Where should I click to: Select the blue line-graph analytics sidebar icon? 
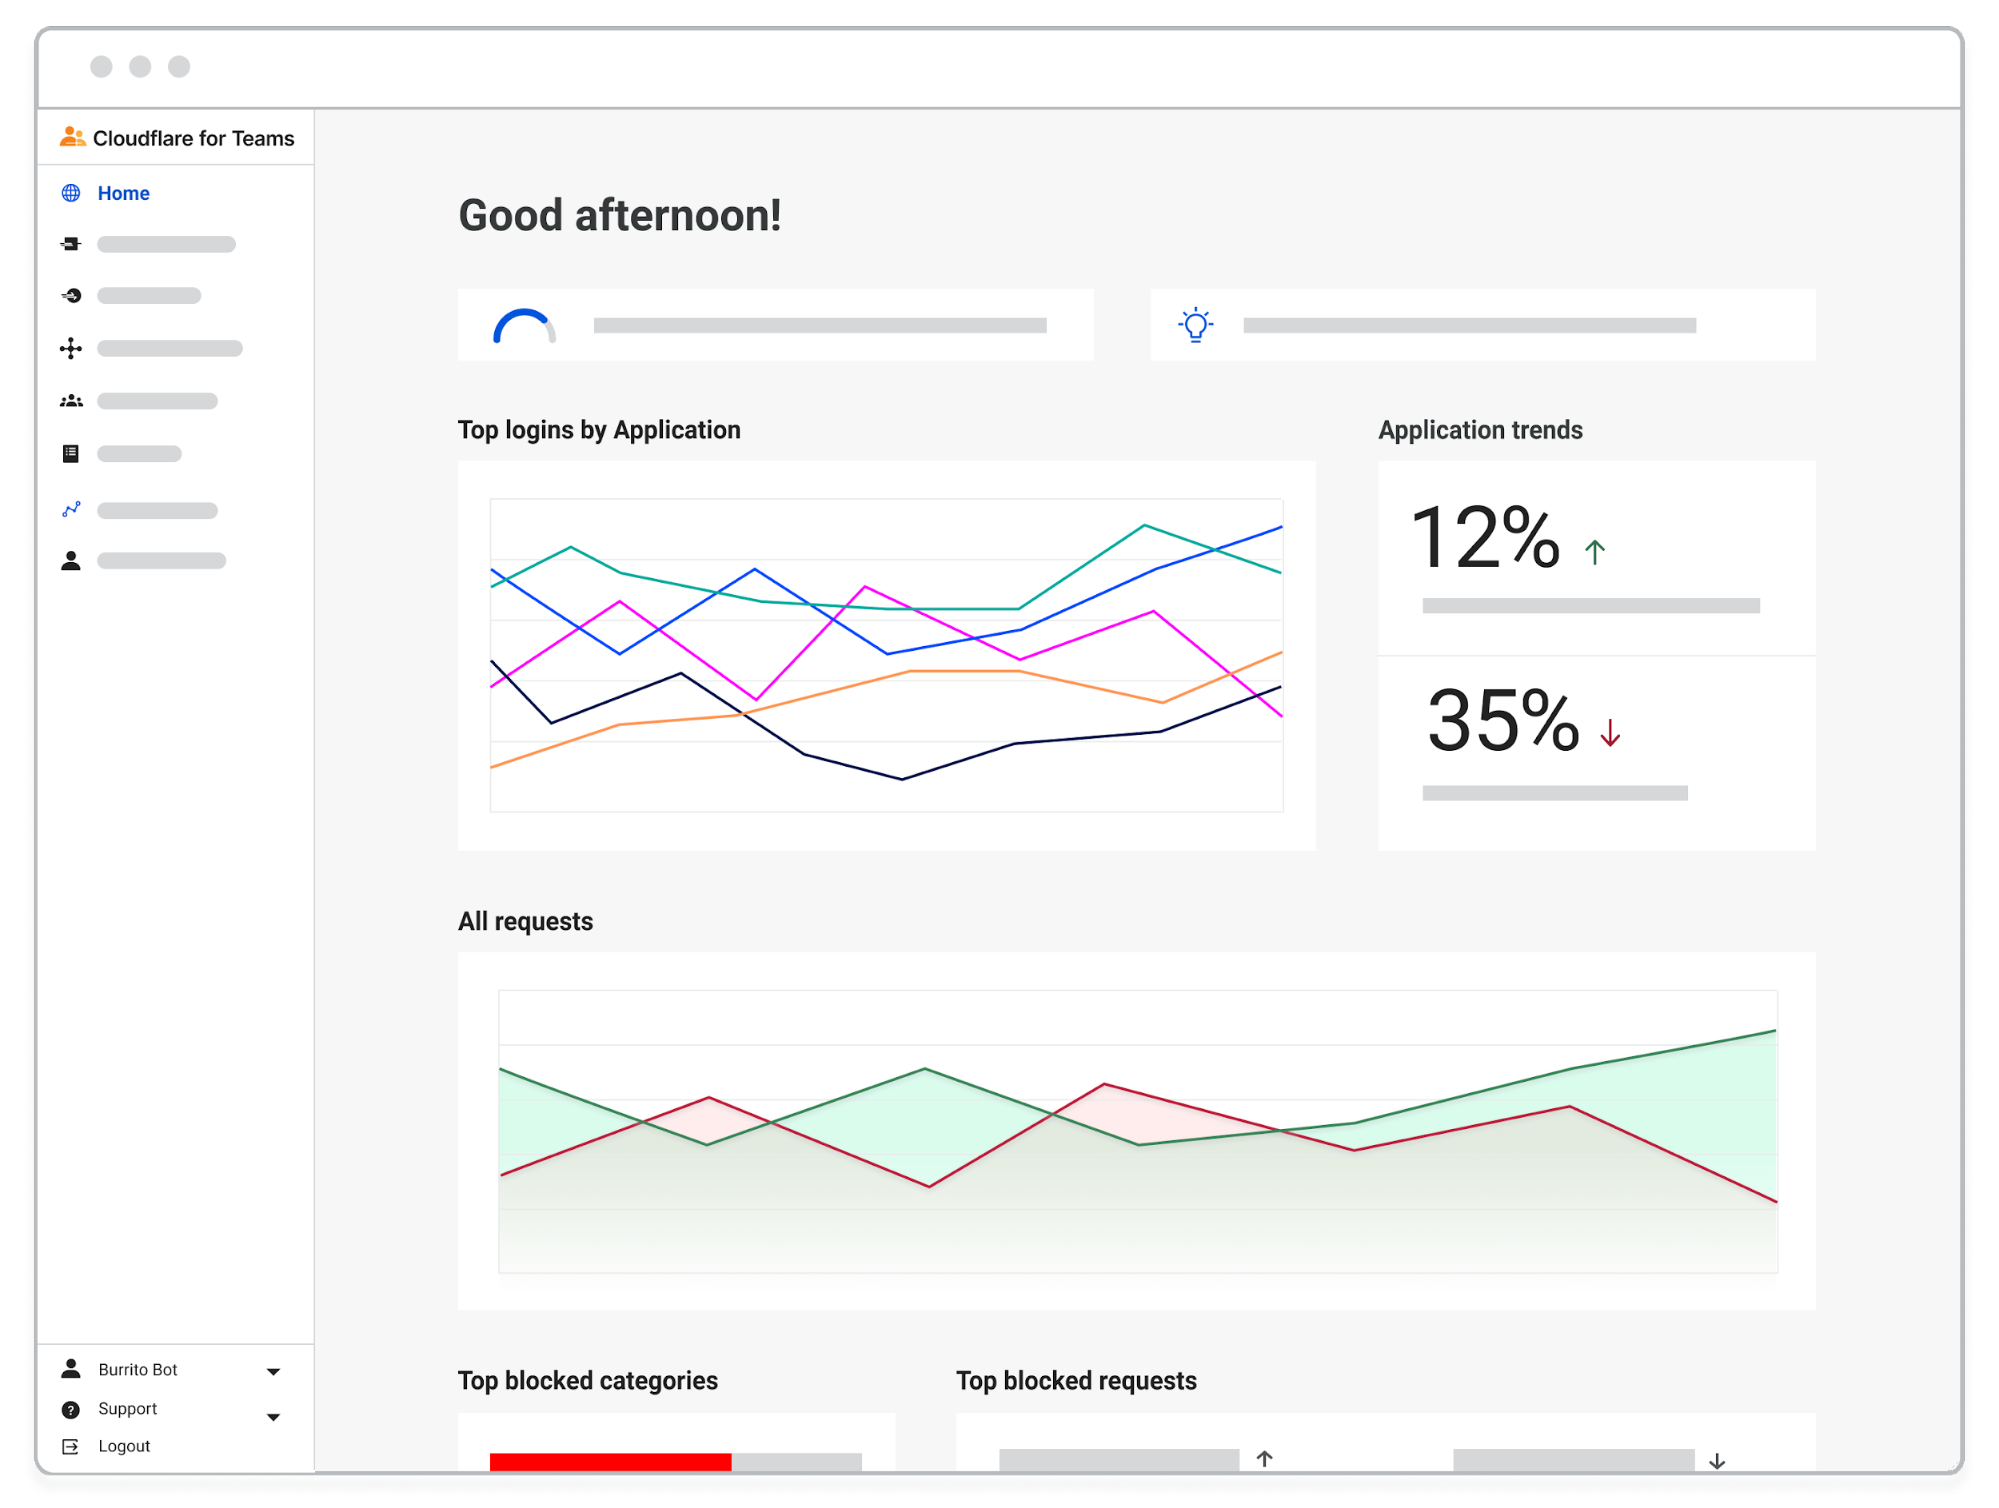71,510
